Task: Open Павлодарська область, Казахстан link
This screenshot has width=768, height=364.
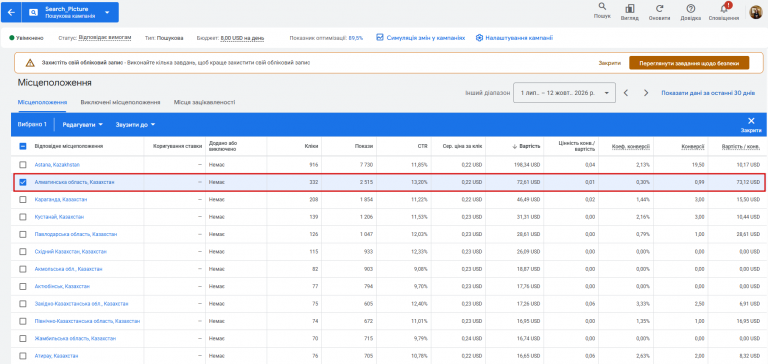Action: (x=76, y=234)
